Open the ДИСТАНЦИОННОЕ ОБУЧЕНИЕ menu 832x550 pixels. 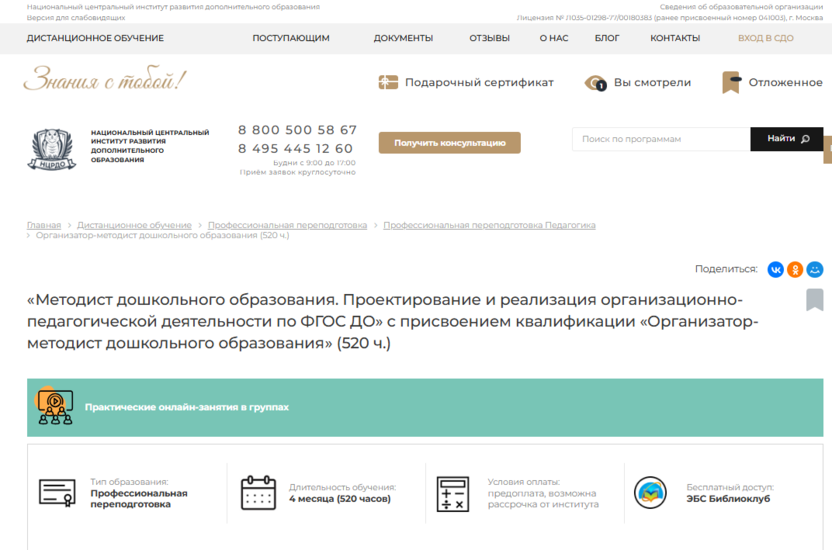[x=96, y=38]
